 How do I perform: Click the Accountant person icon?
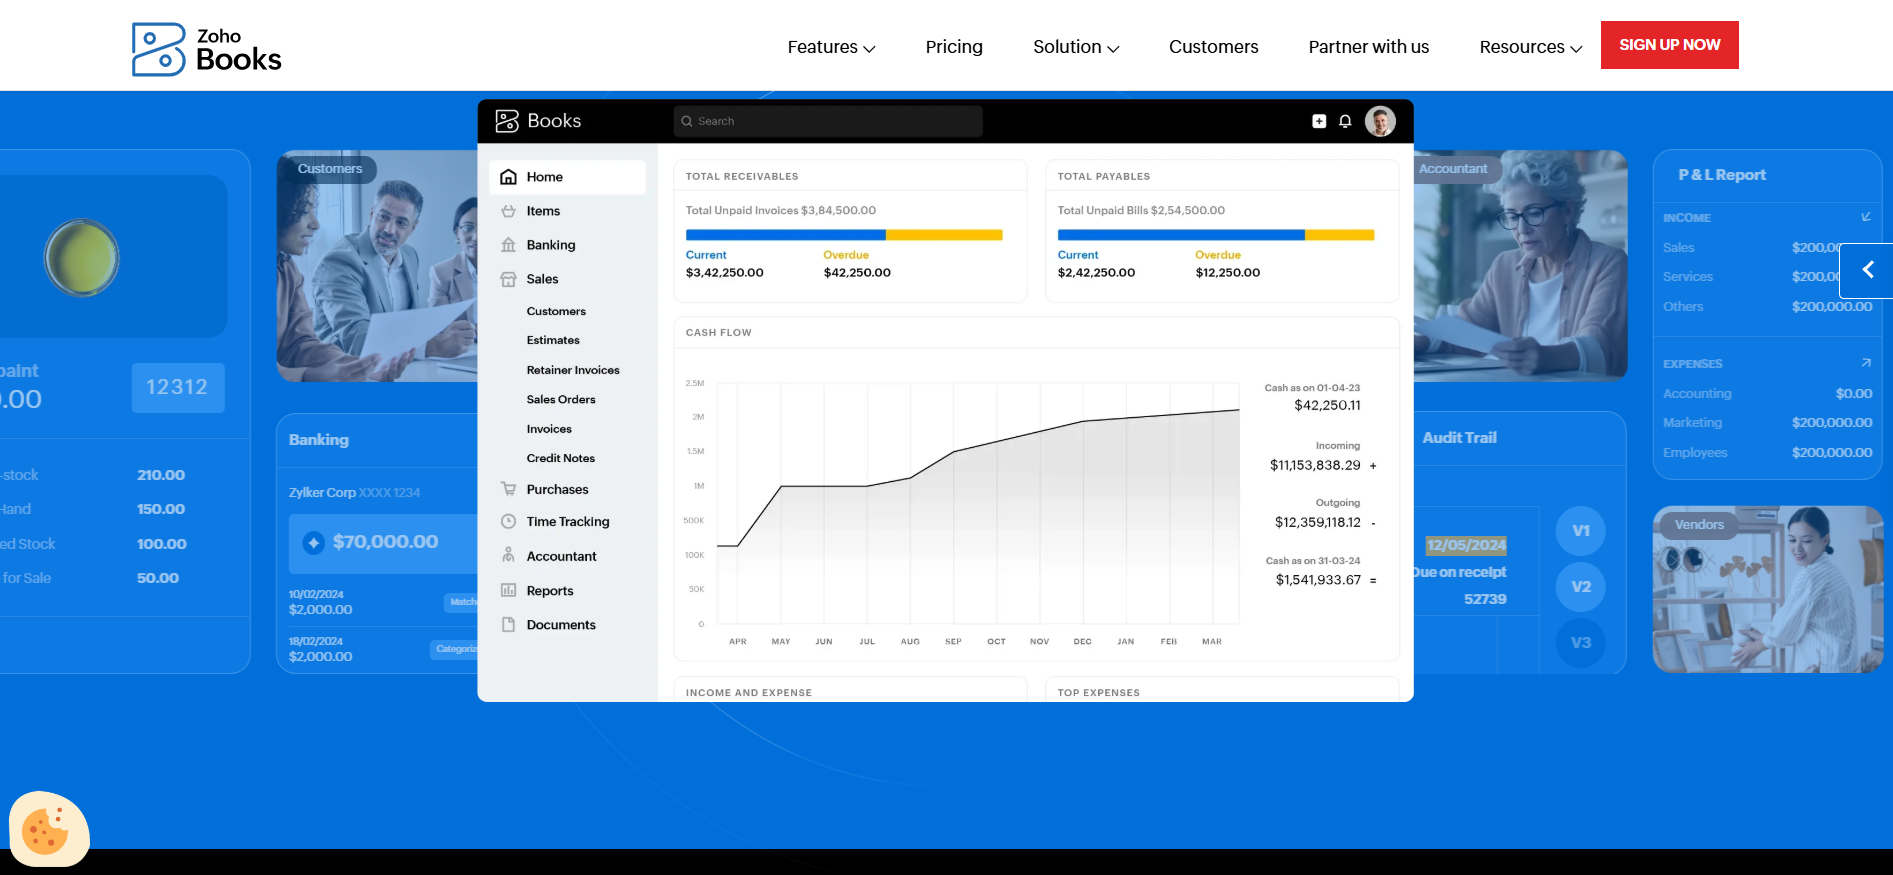[x=508, y=555]
